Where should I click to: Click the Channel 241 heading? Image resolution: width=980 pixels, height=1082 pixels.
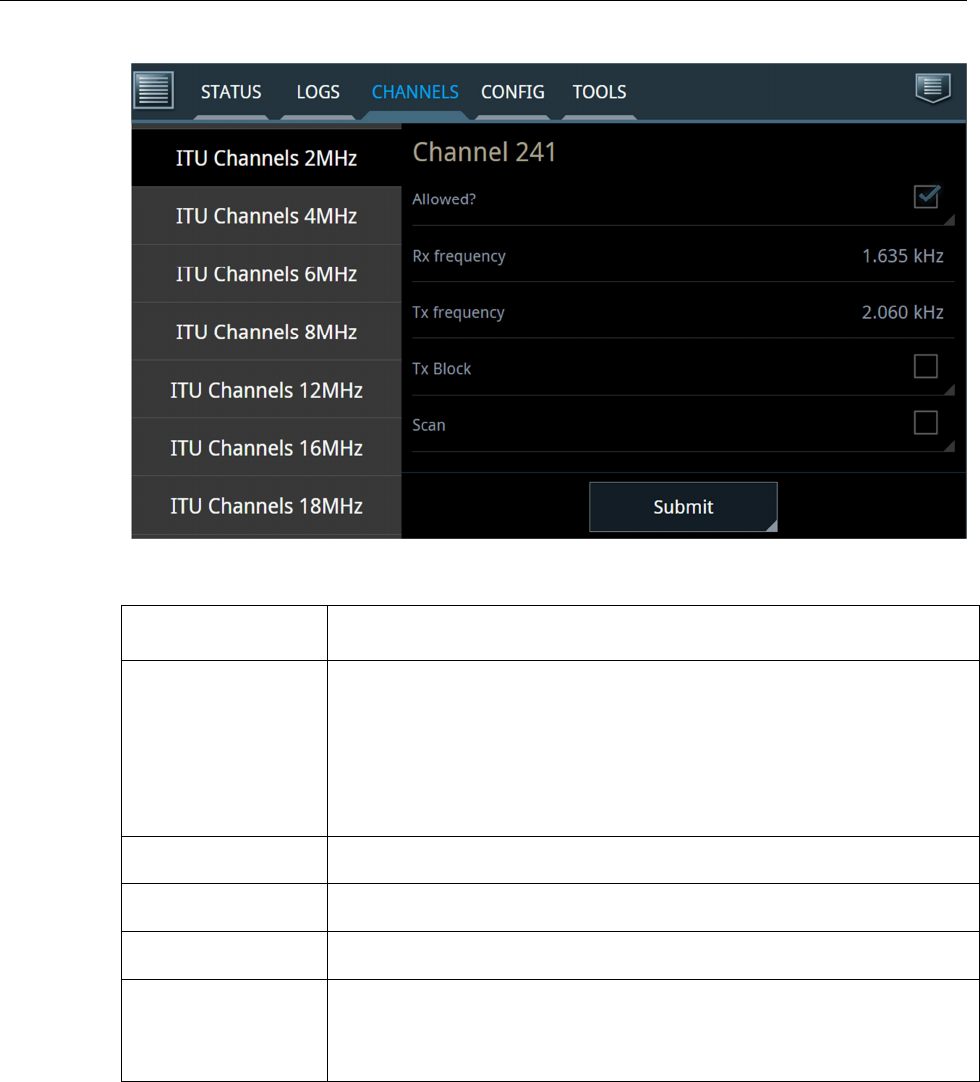484,152
